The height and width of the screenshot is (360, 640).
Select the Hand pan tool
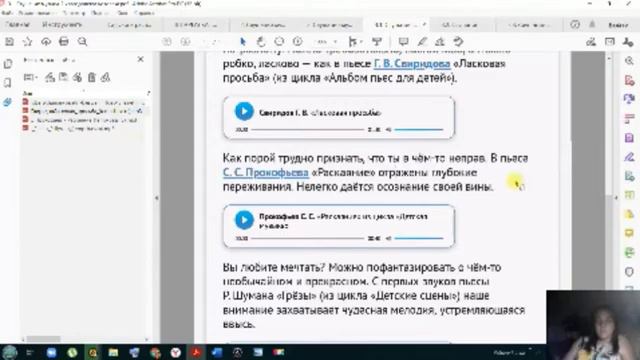pos(261,42)
